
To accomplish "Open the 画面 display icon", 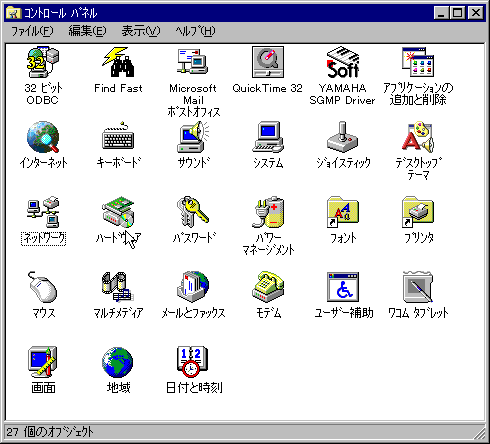I will tap(43, 362).
